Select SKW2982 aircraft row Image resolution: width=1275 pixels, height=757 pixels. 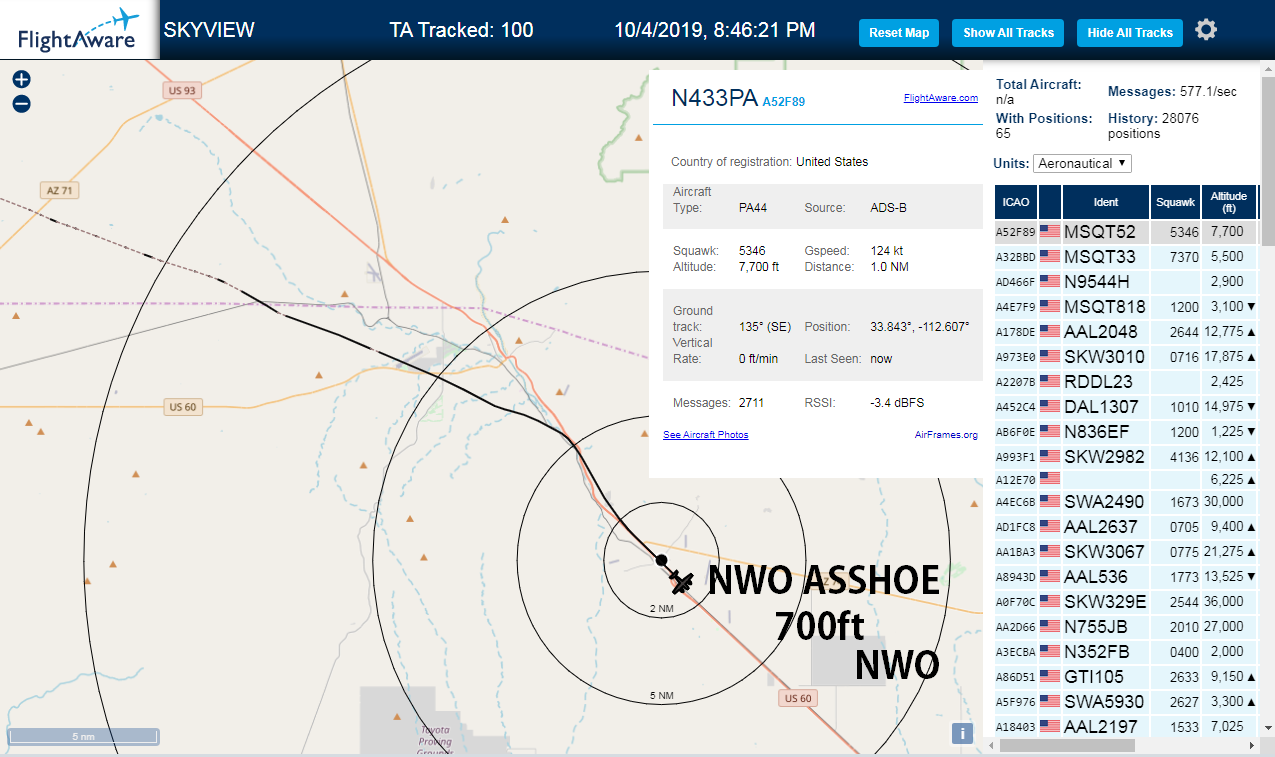[1126, 456]
